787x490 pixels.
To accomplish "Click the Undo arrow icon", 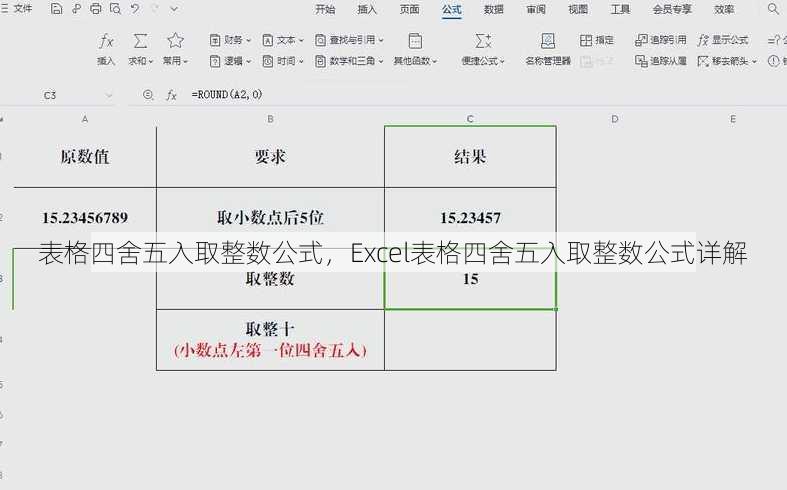I will [135, 9].
